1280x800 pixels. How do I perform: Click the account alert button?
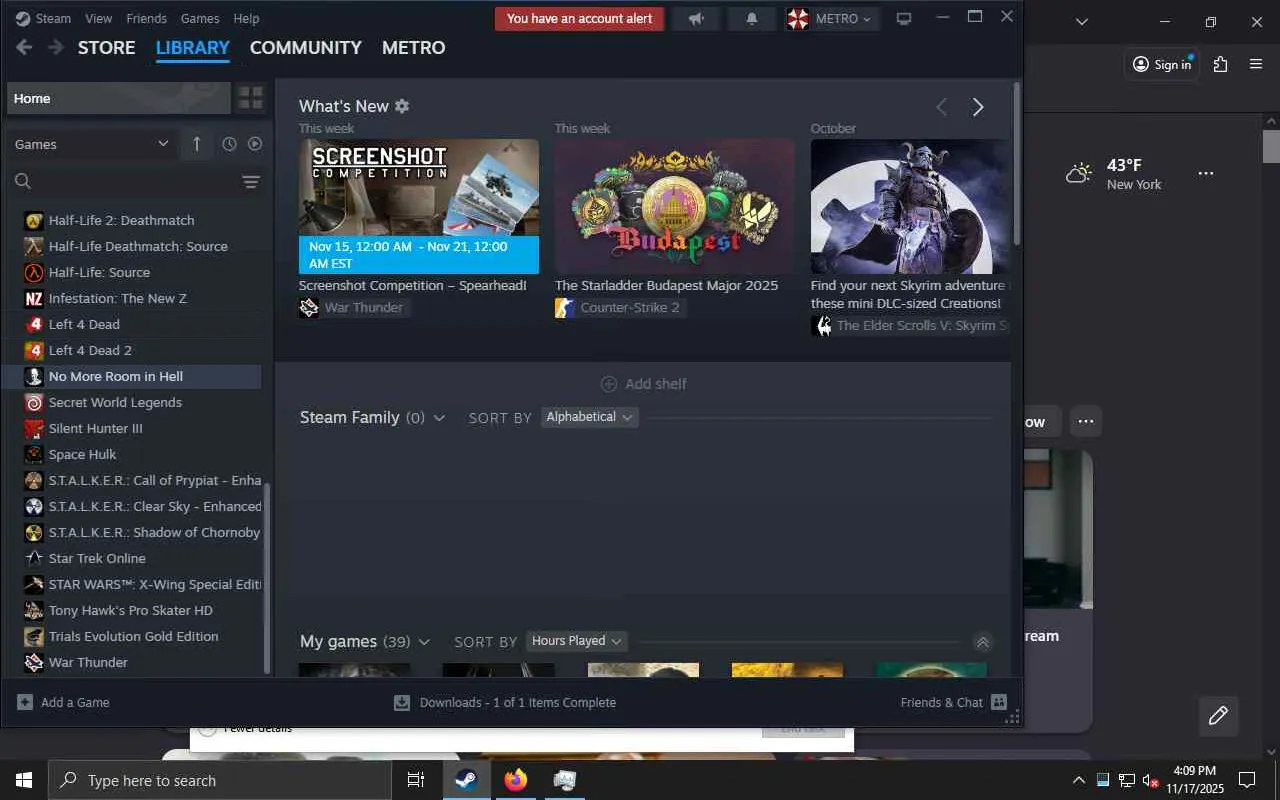pos(579,18)
